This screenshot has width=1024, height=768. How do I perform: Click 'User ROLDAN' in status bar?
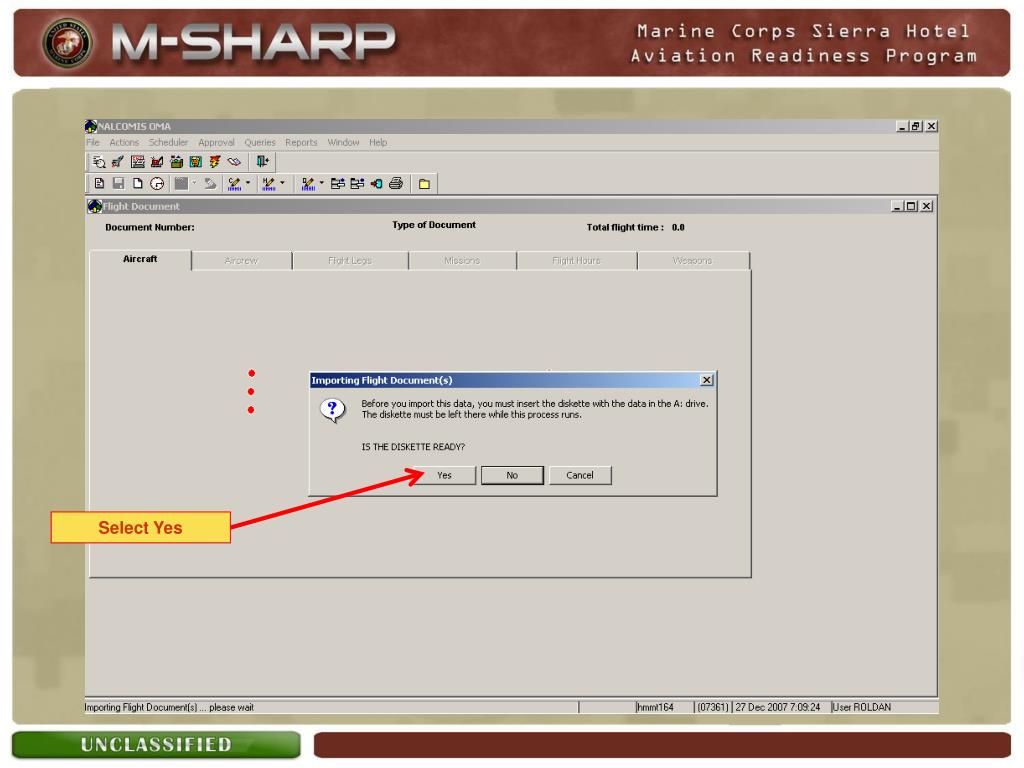(x=862, y=707)
